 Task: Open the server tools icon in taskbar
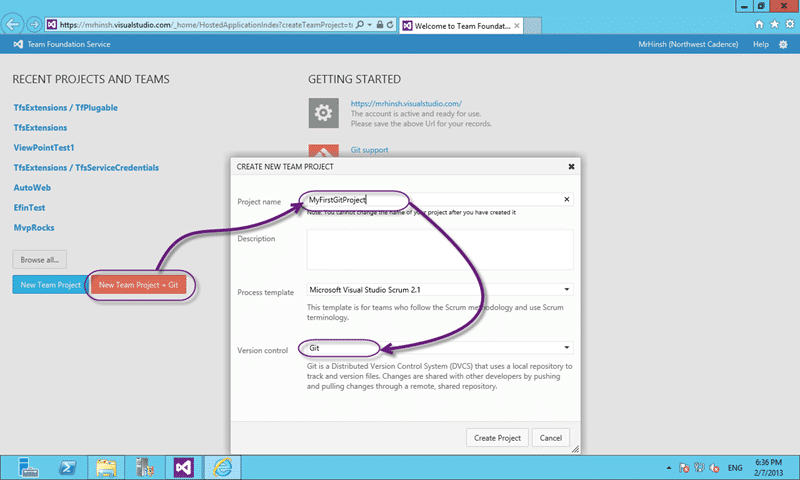pyautogui.click(x=145, y=467)
